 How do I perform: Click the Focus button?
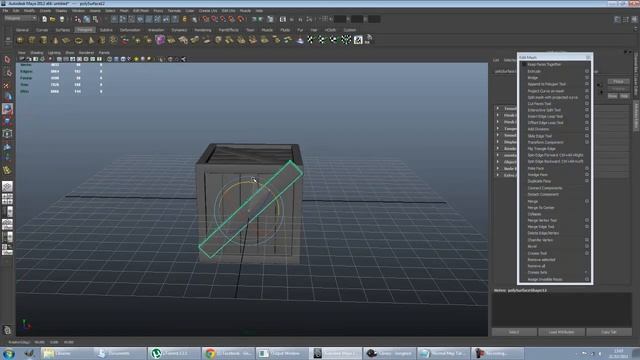(618, 81)
